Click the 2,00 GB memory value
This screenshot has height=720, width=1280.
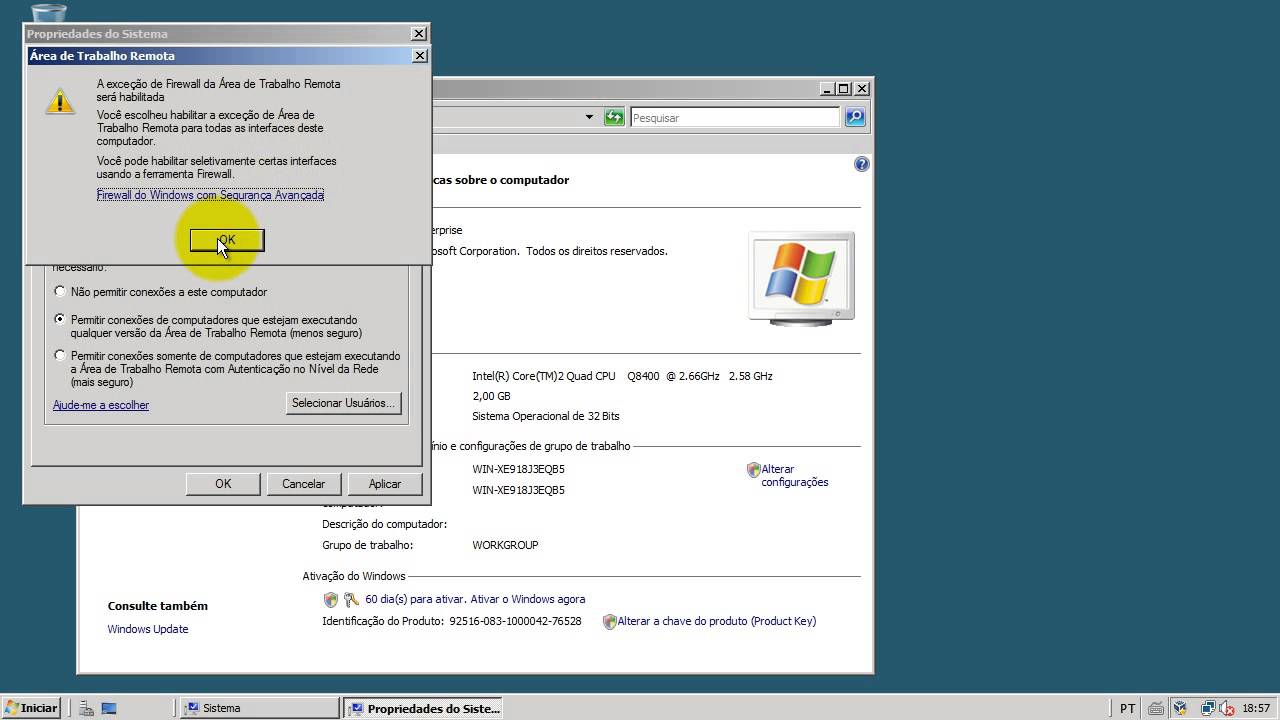click(491, 396)
